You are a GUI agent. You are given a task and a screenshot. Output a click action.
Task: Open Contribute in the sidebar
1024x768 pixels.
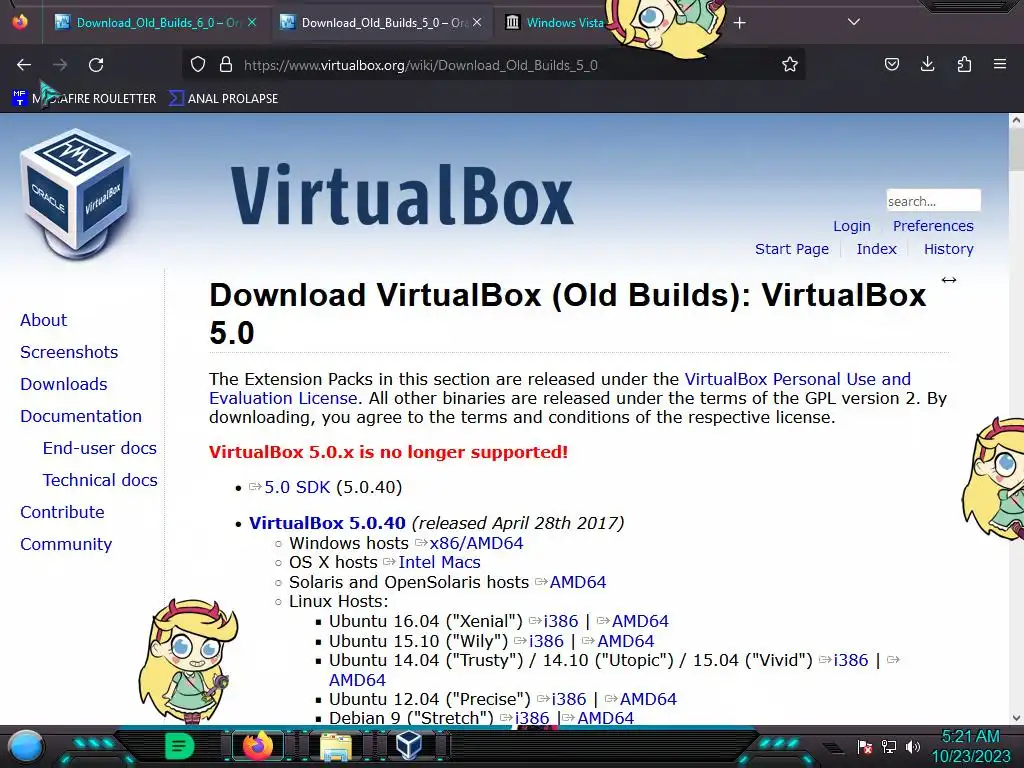point(62,512)
